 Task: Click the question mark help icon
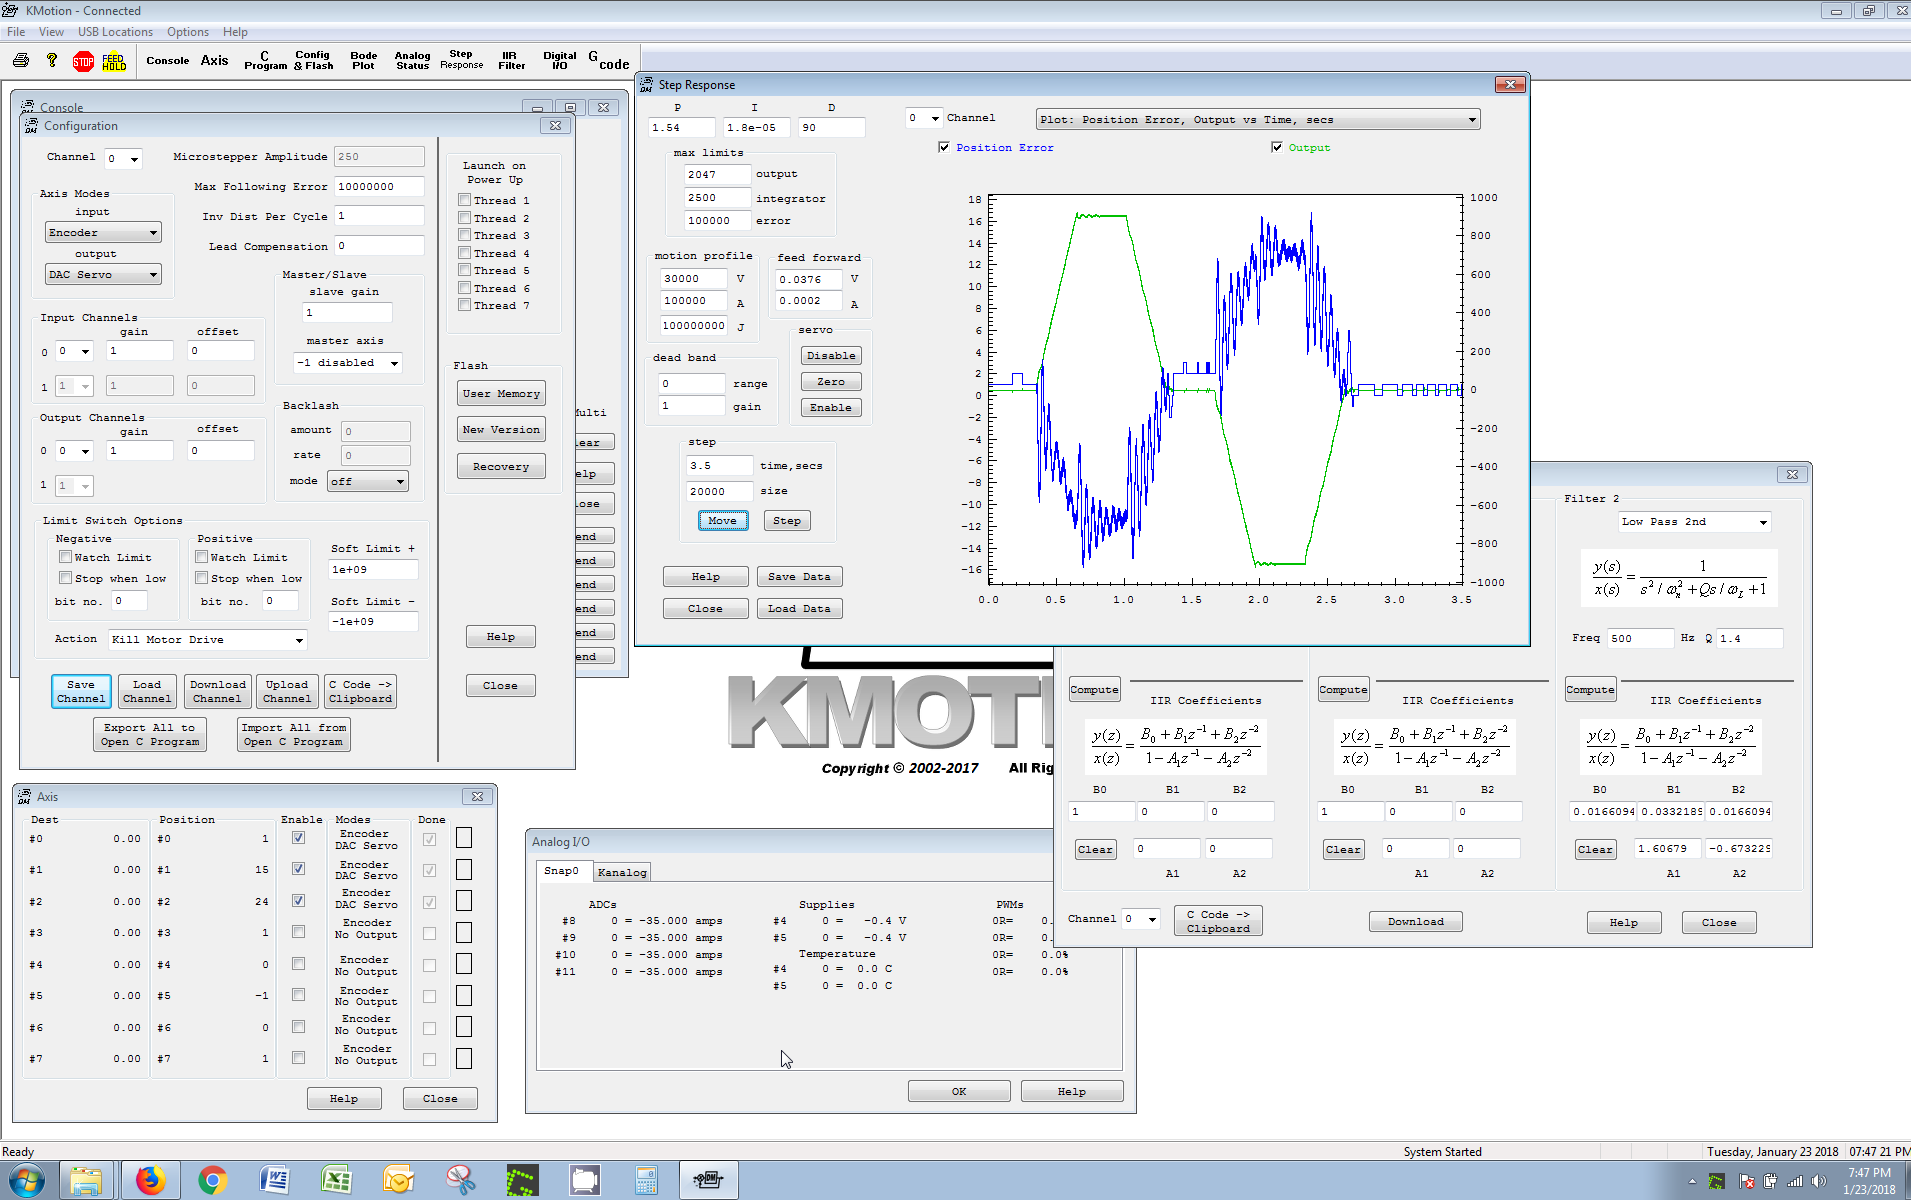click(x=52, y=61)
